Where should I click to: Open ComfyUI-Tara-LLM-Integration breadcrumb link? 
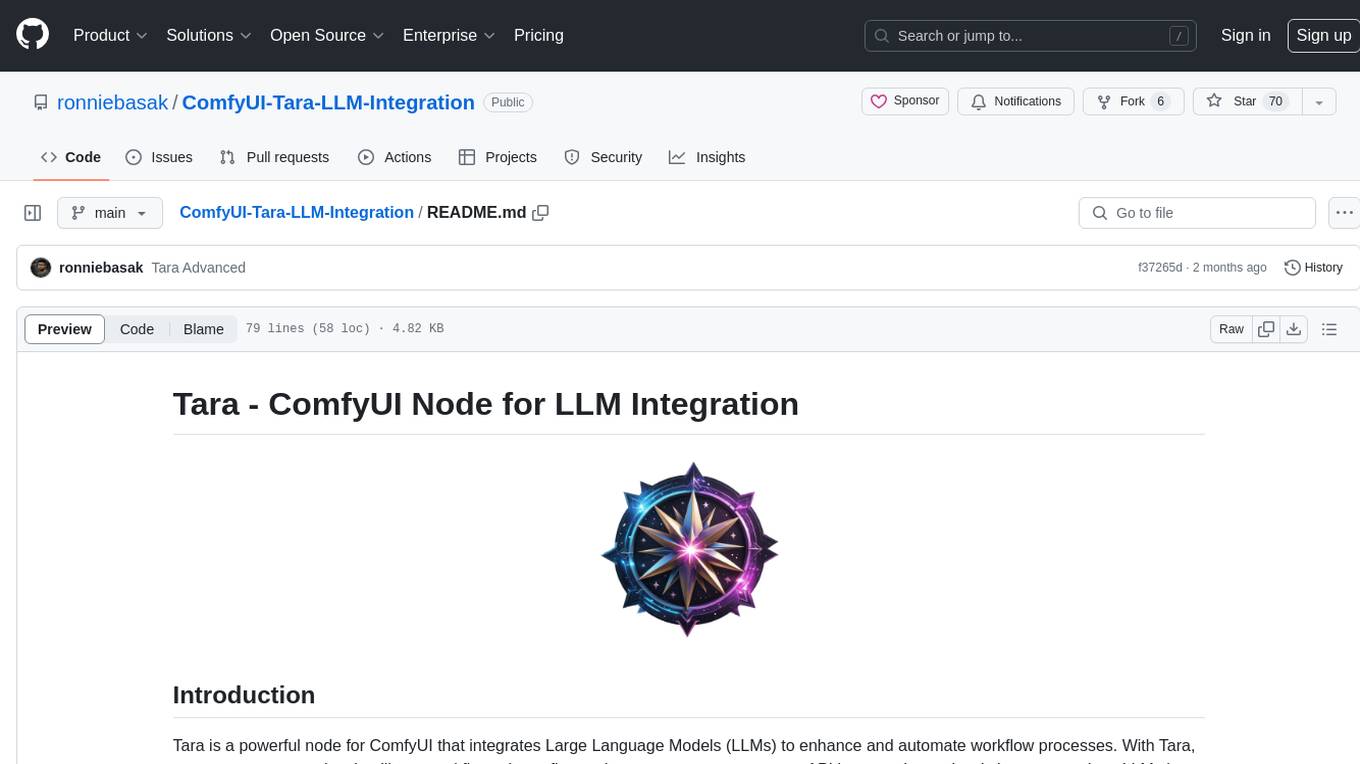click(x=296, y=212)
